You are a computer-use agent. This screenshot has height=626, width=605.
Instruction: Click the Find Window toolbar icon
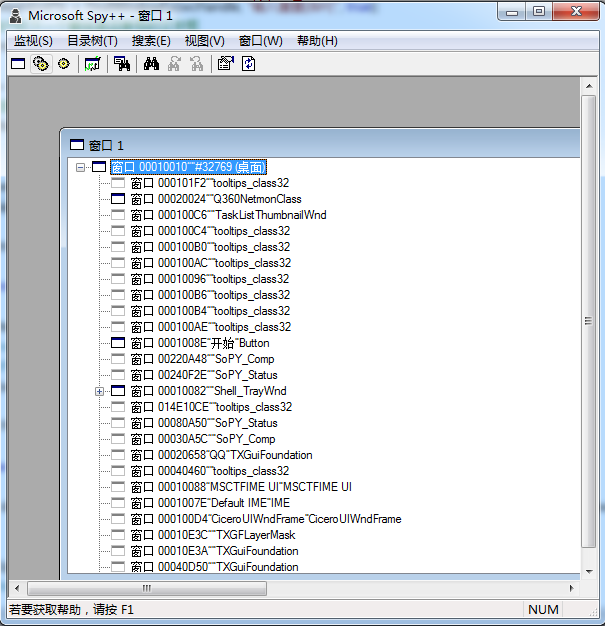pos(122,64)
